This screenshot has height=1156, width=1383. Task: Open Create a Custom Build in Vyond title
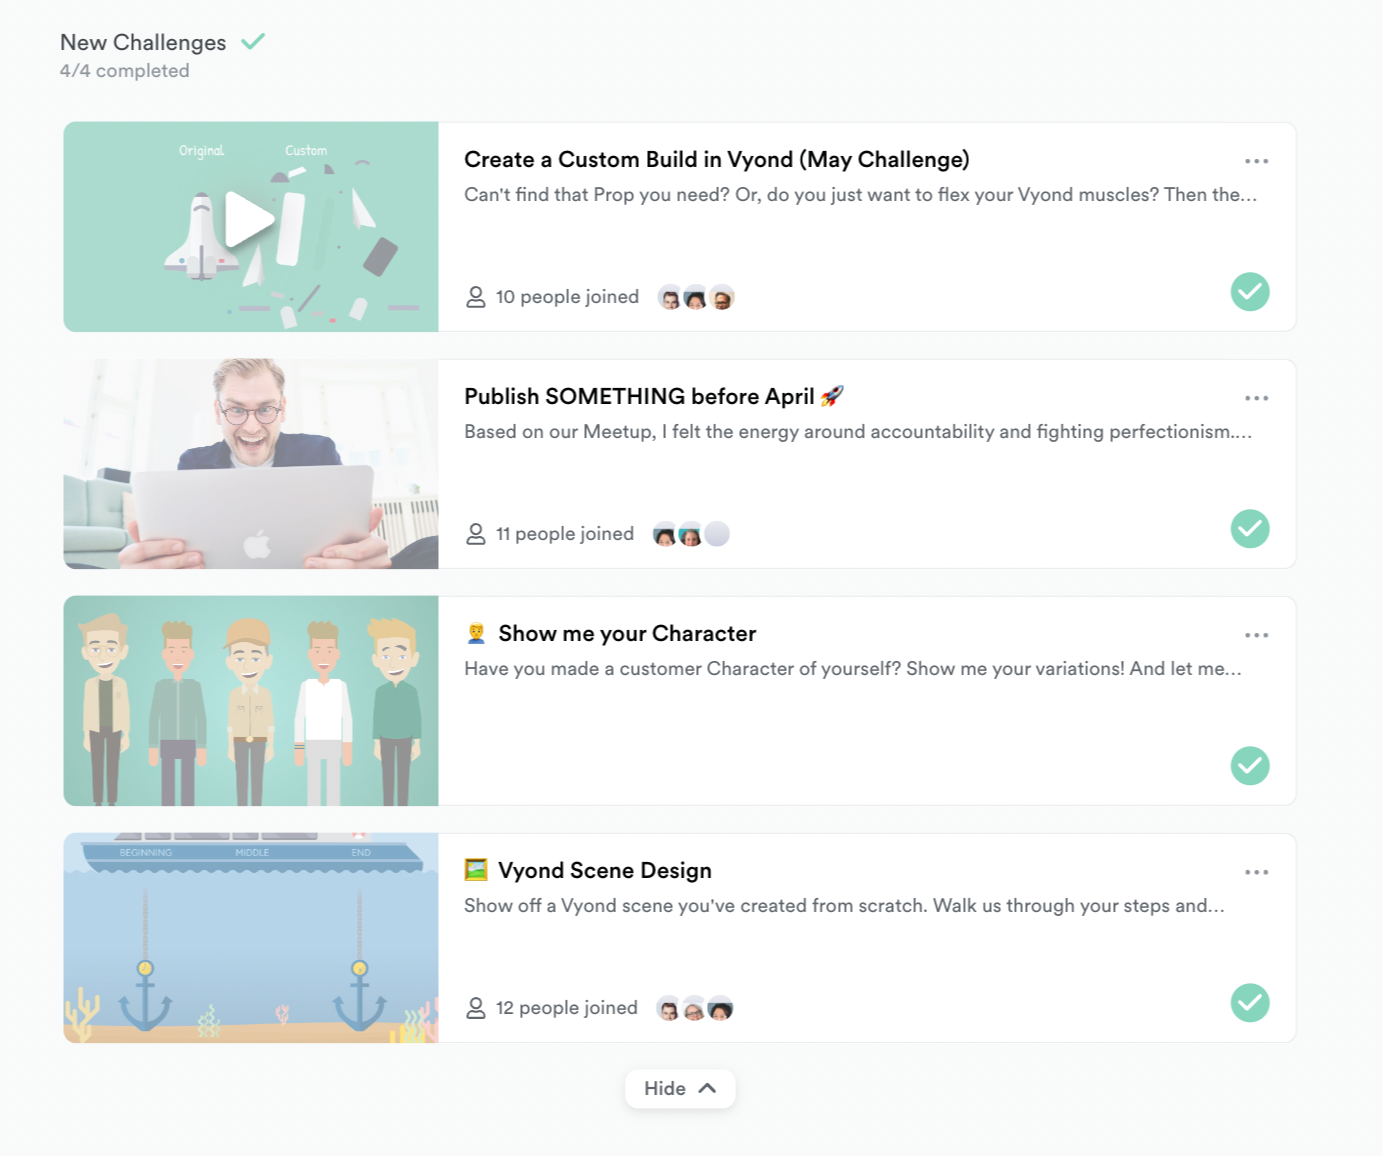[x=717, y=160]
